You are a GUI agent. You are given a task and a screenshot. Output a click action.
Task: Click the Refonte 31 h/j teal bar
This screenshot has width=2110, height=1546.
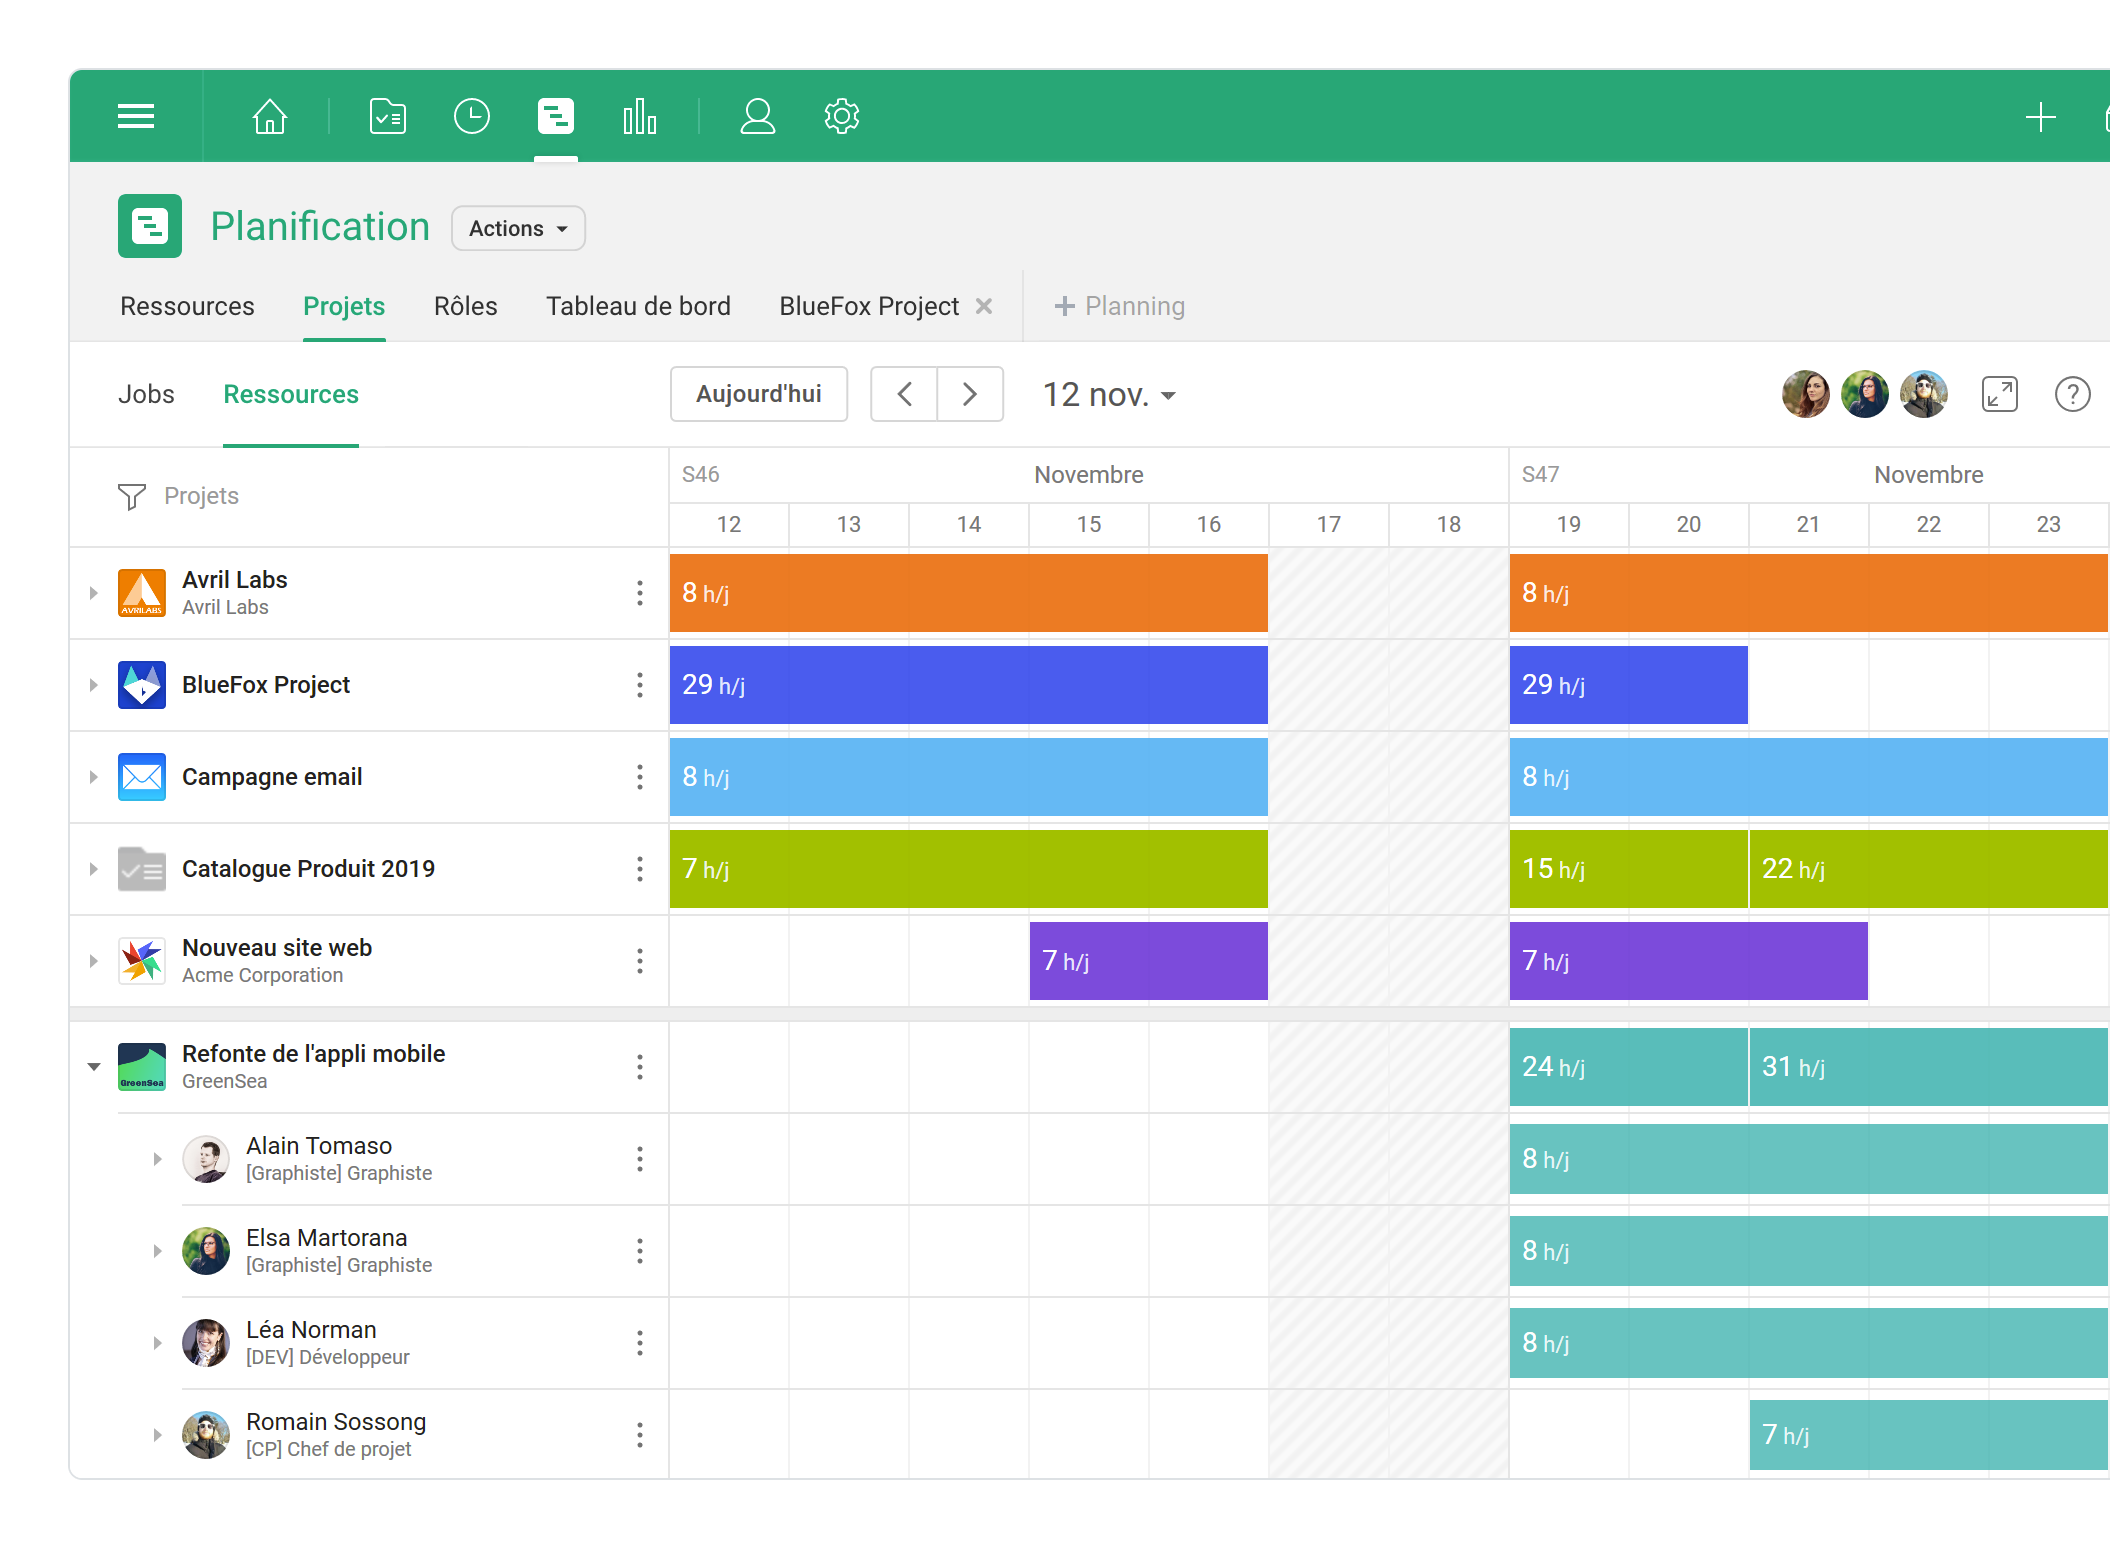1929,1067
